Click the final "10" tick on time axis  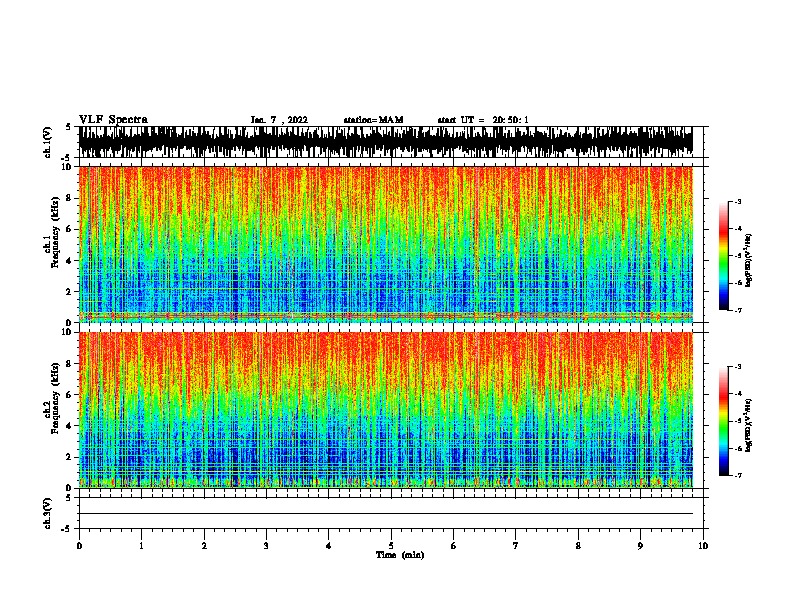pos(703,546)
